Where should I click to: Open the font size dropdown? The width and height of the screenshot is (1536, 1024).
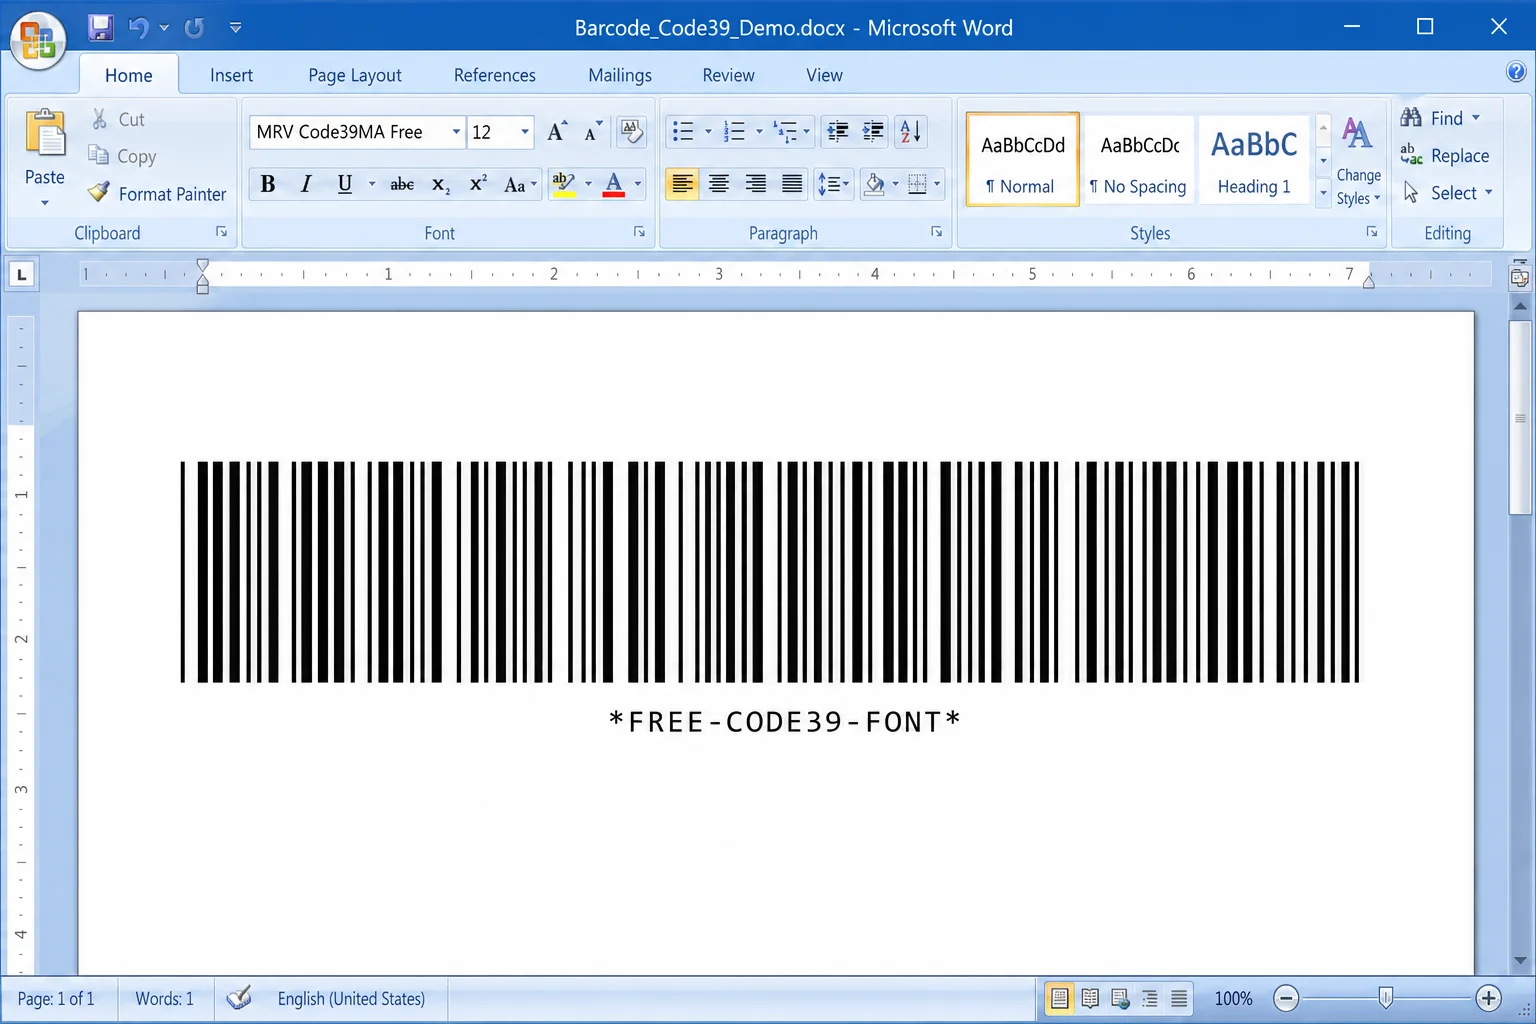tap(524, 132)
